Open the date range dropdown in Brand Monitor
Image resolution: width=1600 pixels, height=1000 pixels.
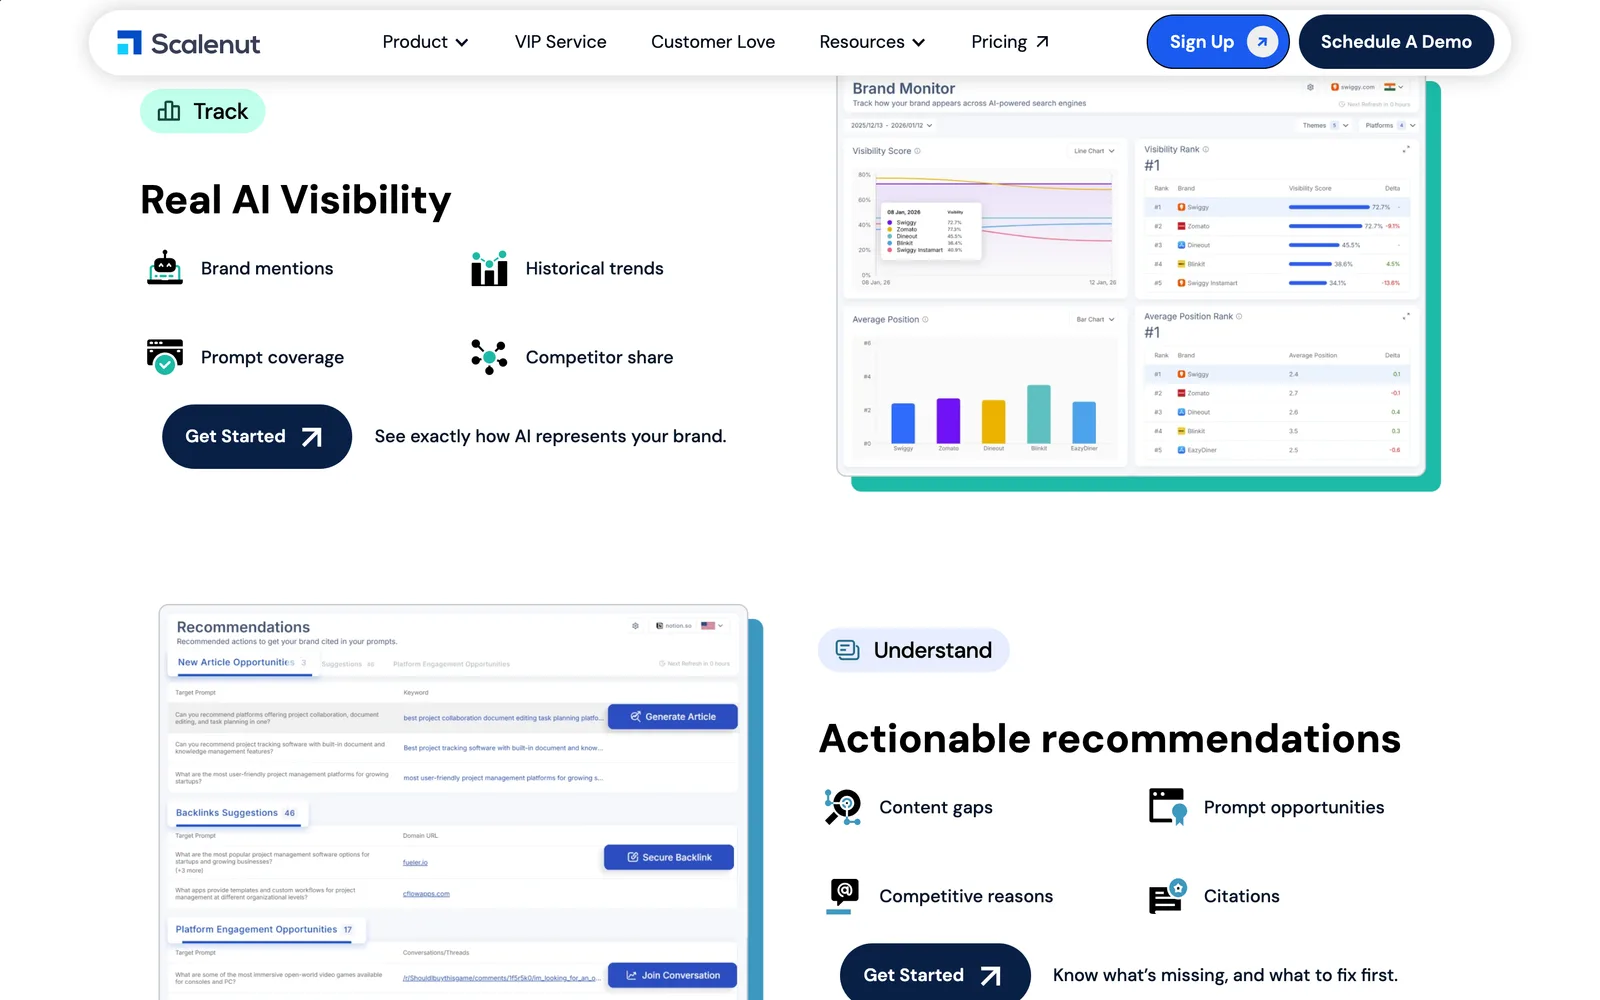891,126
